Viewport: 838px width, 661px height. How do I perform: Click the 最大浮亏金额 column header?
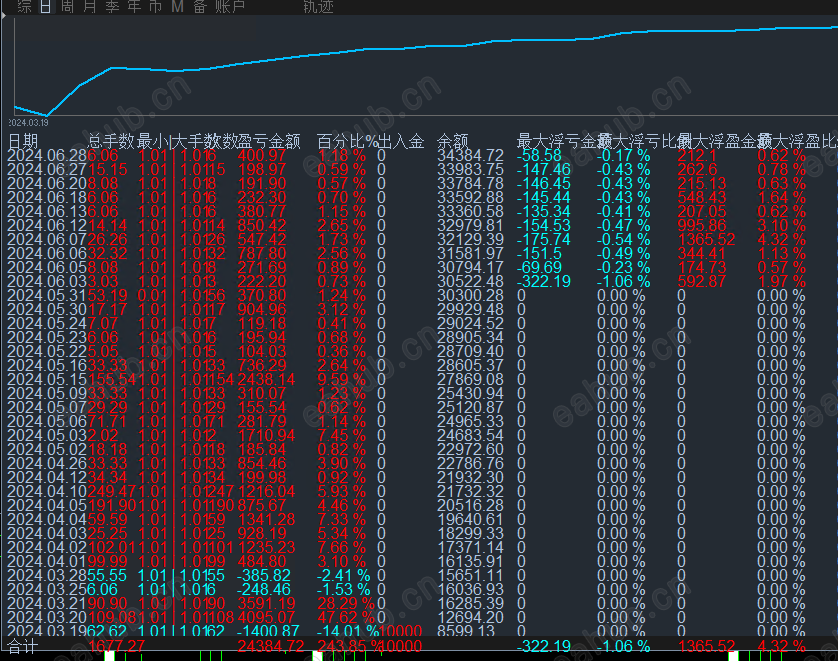[556, 142]
